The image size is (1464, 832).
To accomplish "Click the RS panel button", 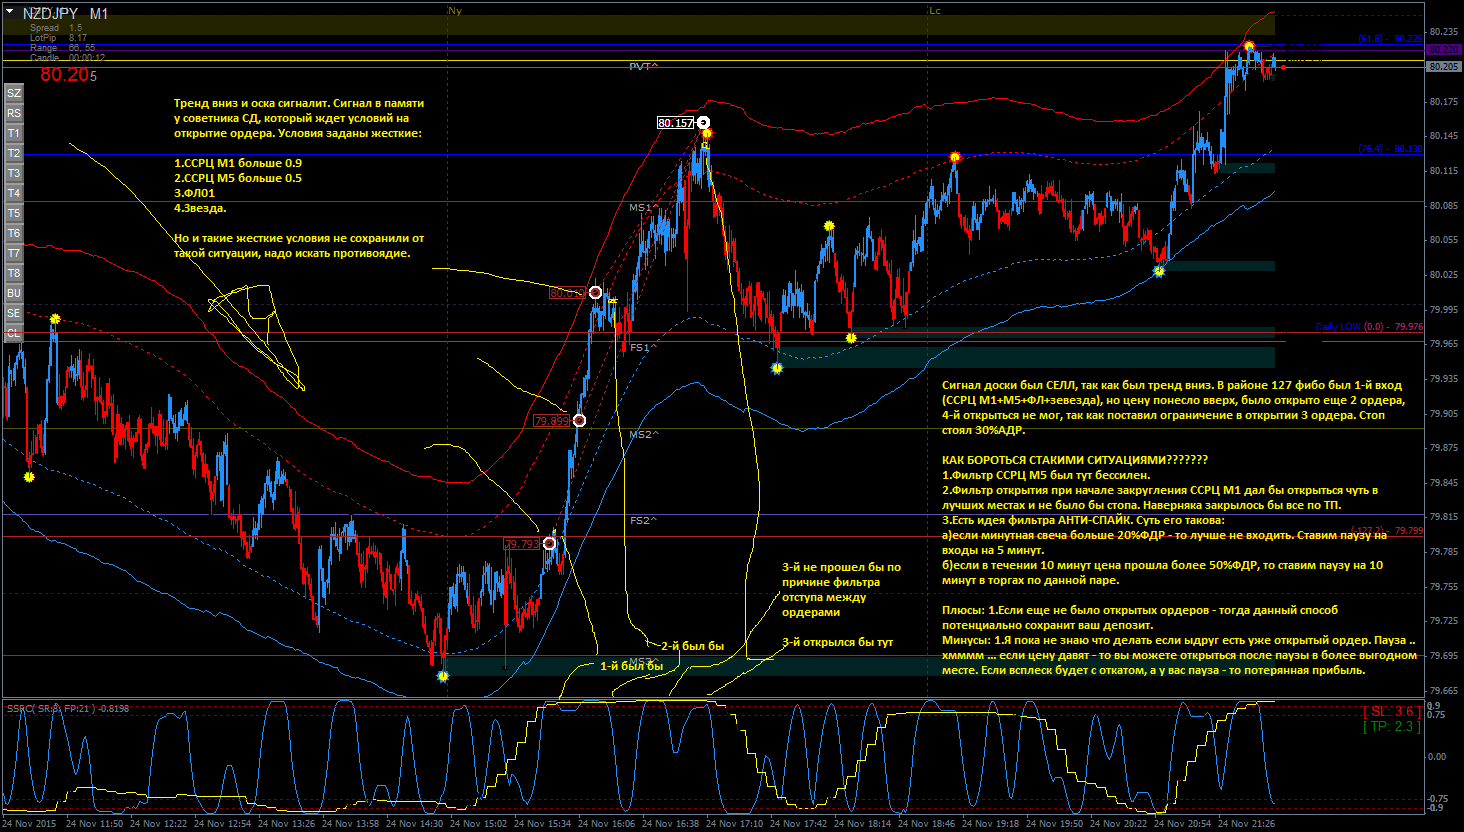I will 14,113.
